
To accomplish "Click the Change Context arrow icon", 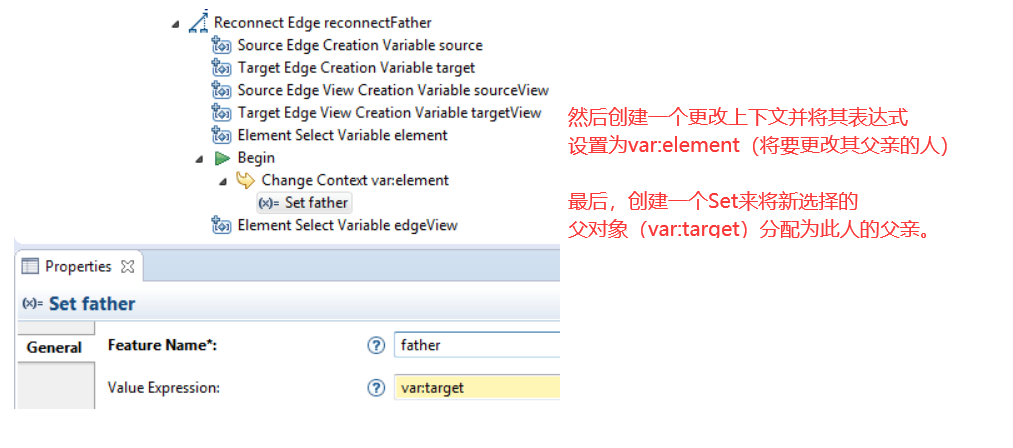I will click(245, 180).
